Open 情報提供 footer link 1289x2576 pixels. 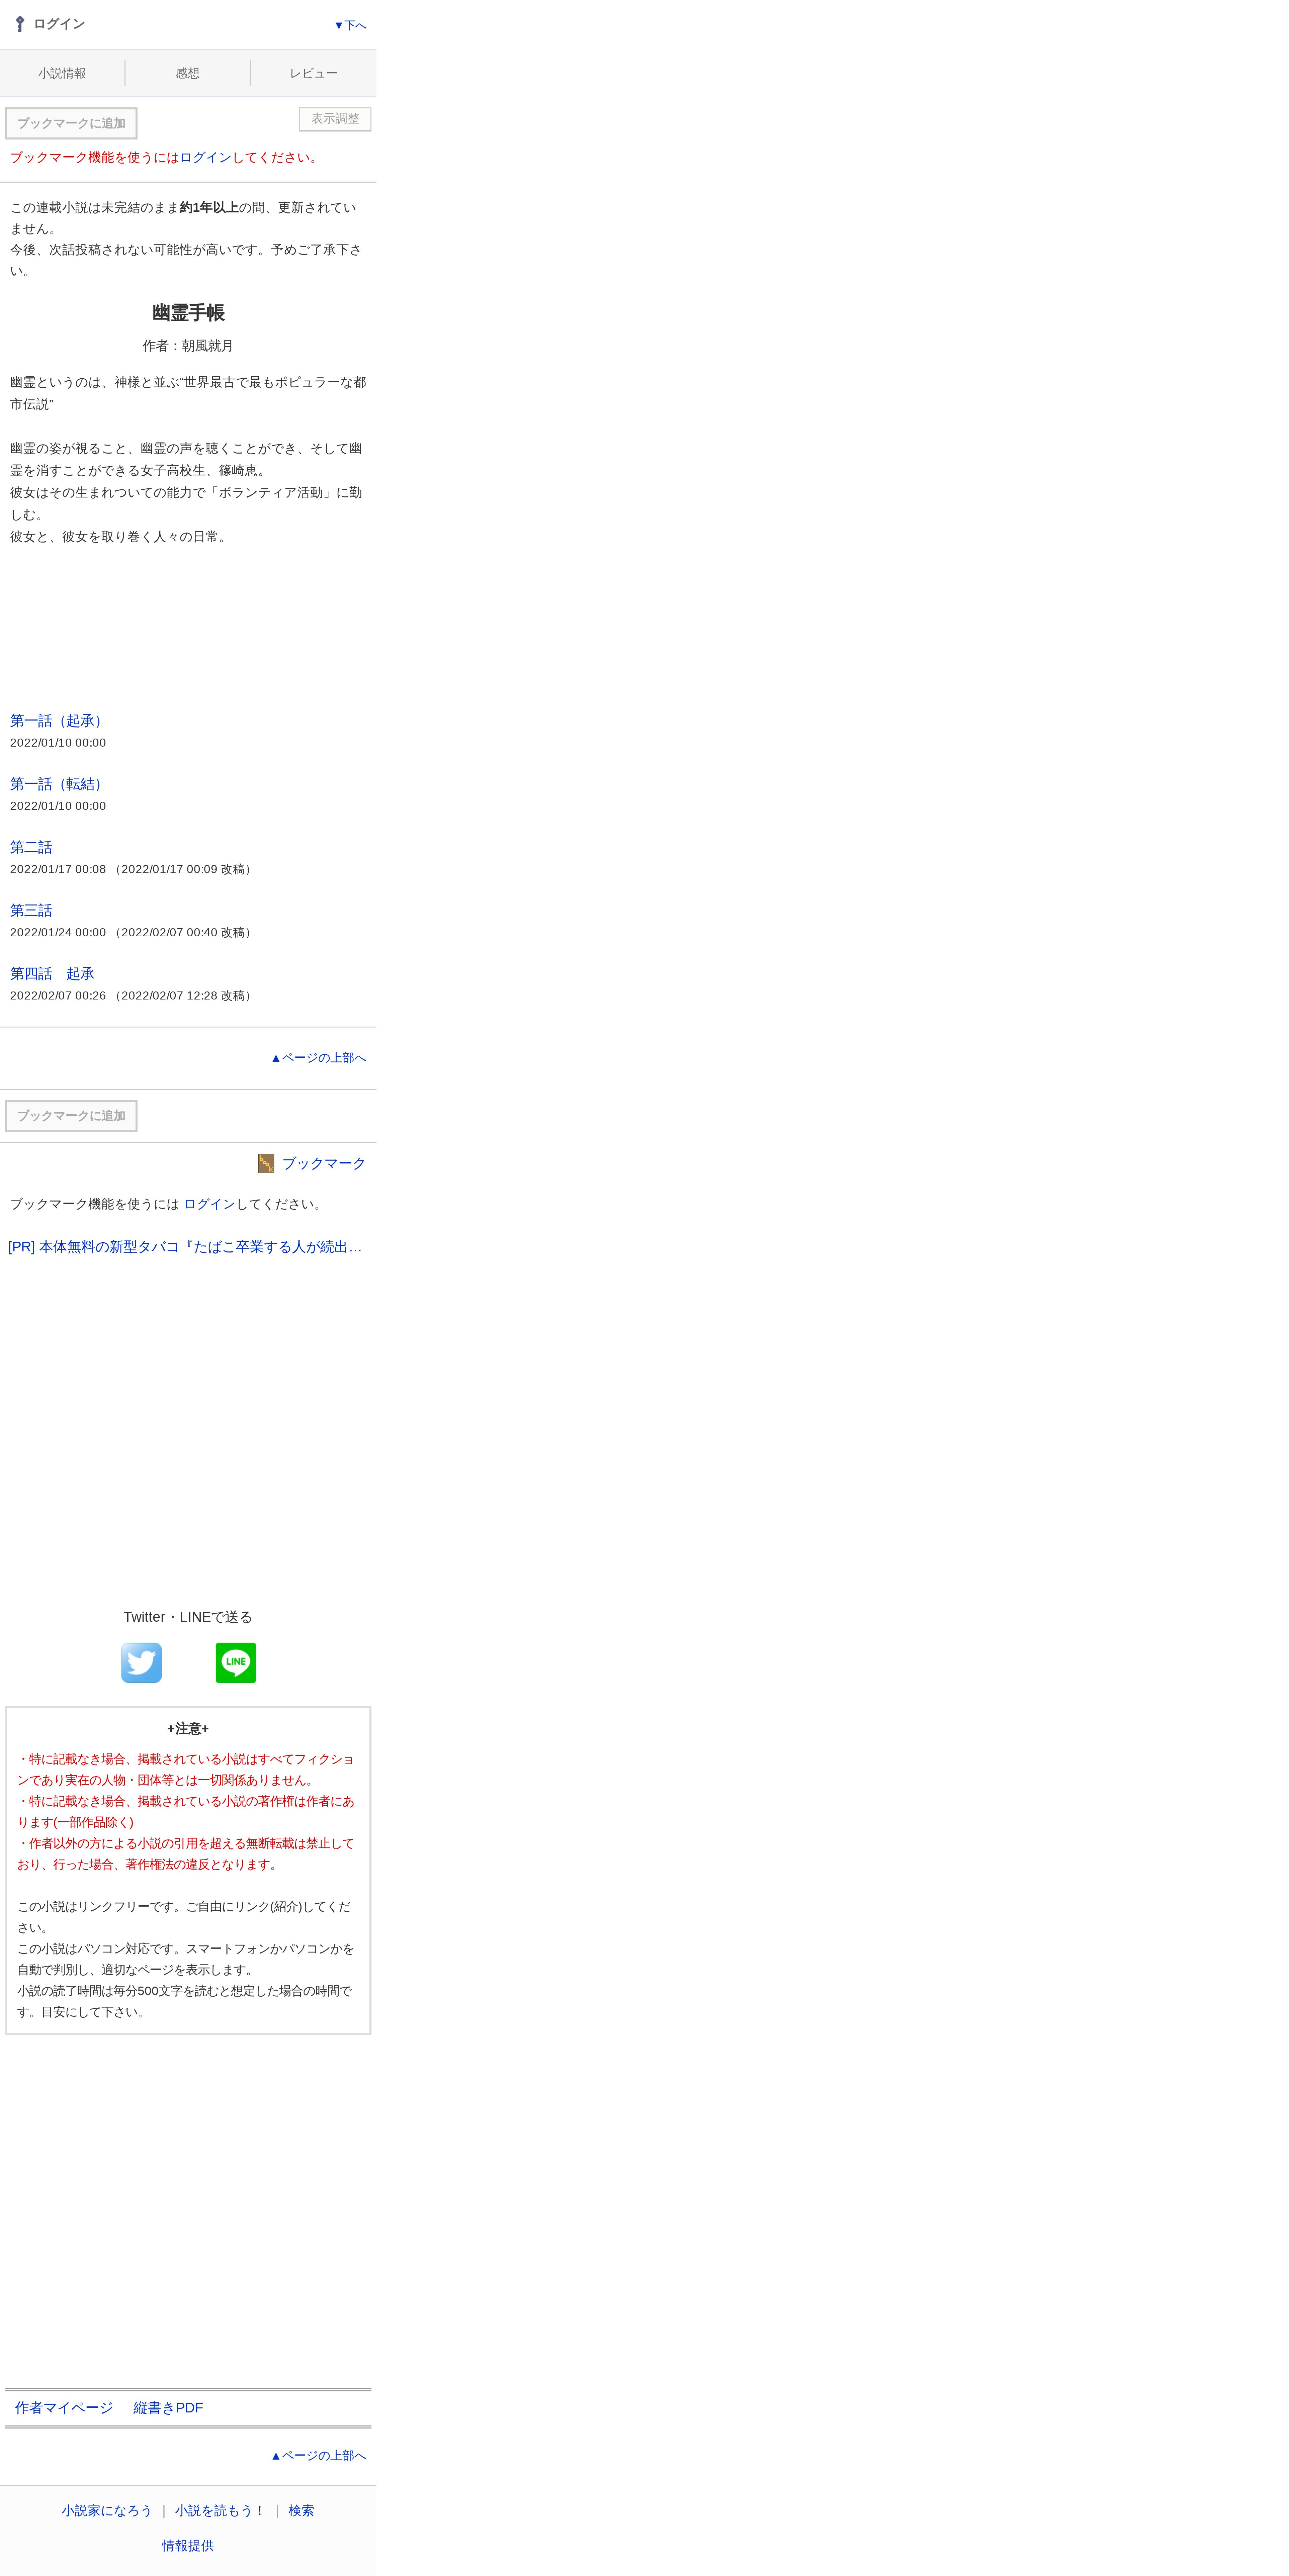tap(188, 2546)
